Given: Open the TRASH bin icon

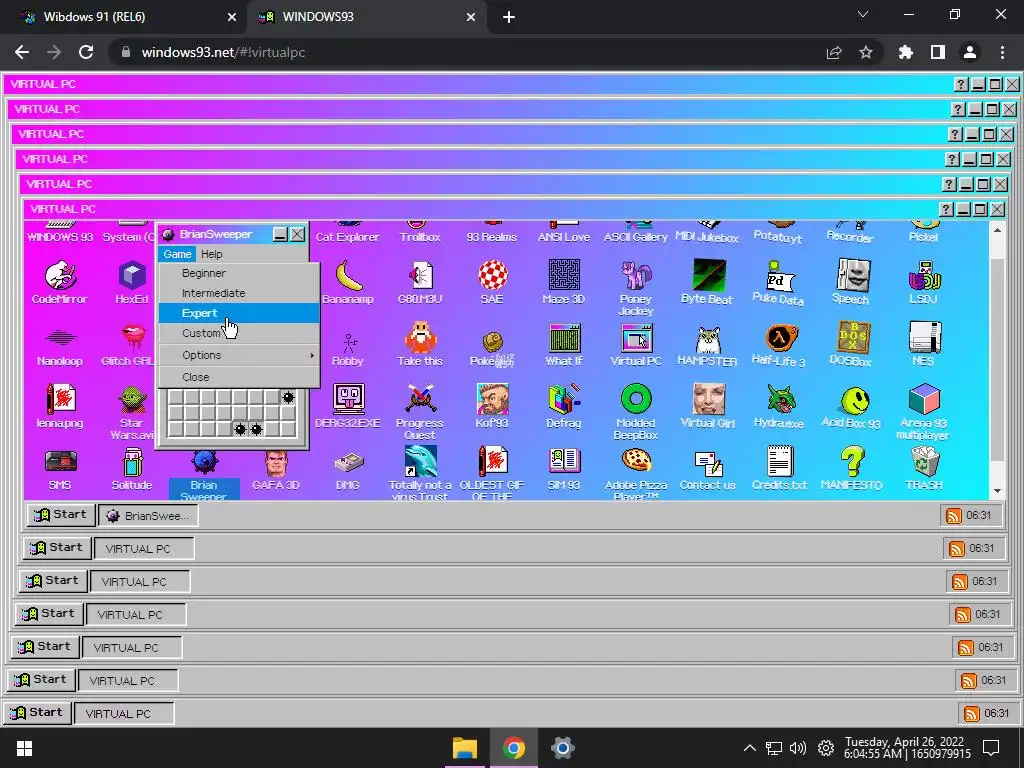Looking at the screenshot, I should point(923,468).
